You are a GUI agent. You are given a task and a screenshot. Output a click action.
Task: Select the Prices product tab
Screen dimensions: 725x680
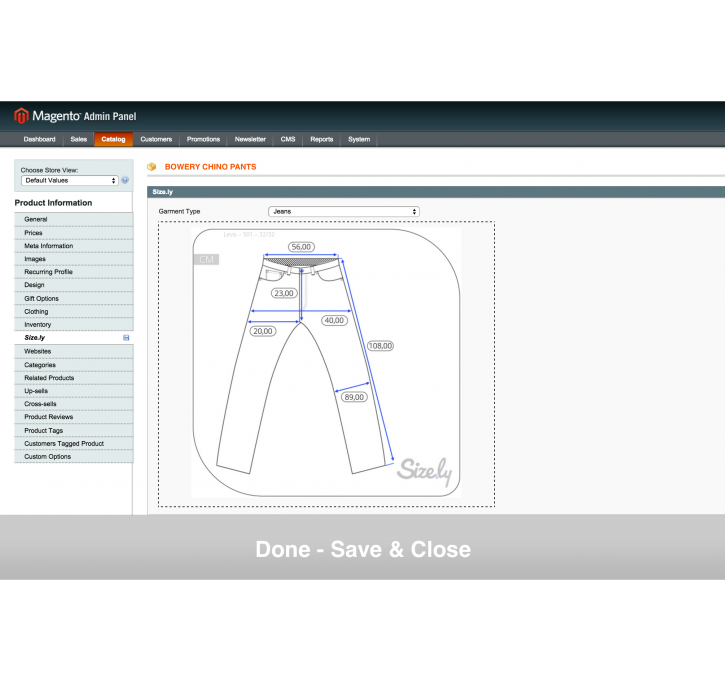74,233
